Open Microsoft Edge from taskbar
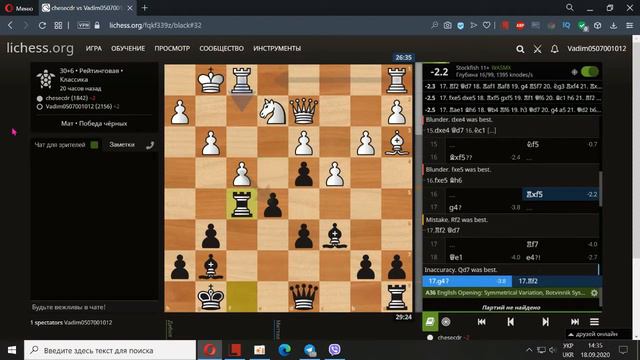Viewport: 640px width, 360px height. click(284, 350)
